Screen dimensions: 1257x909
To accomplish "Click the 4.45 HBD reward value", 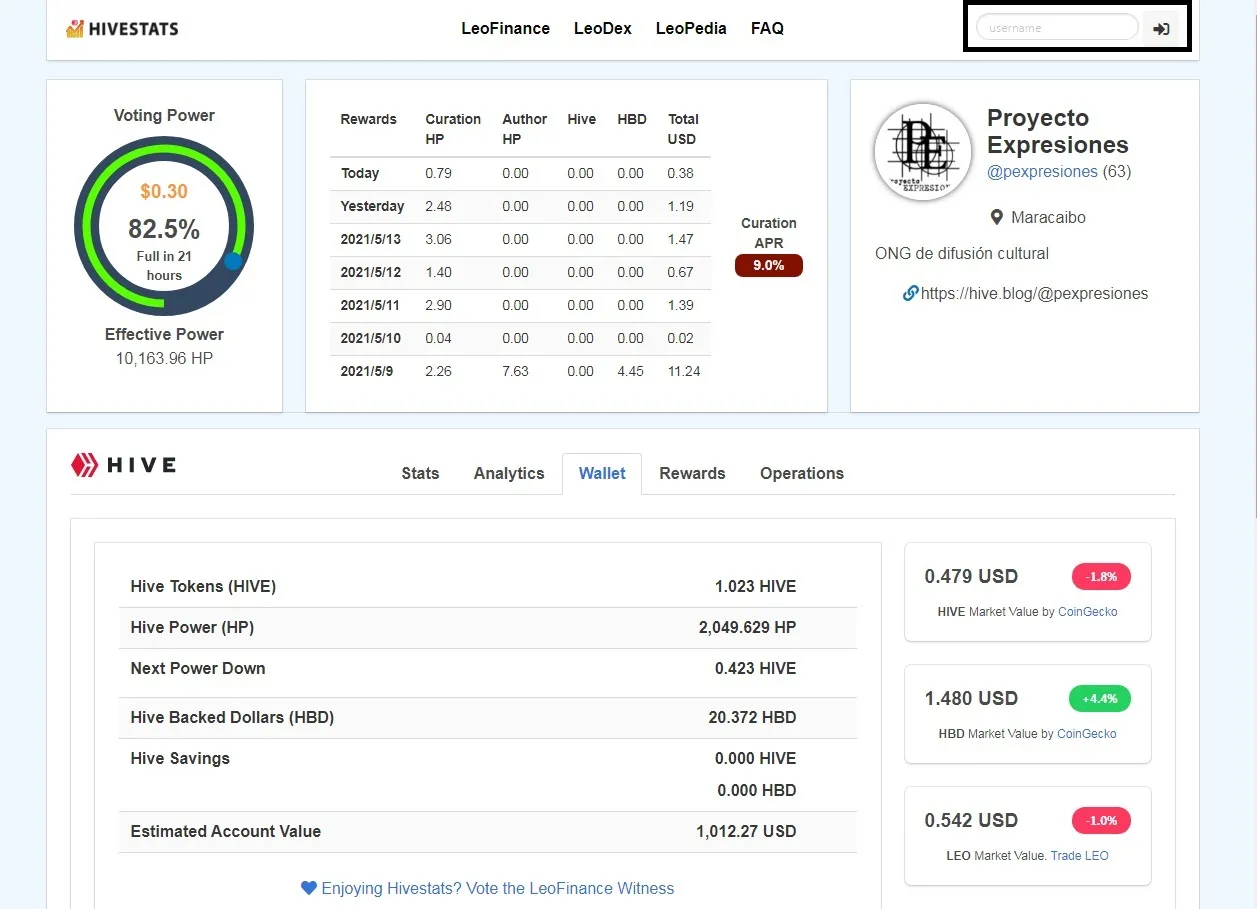I will click(630, 371).
